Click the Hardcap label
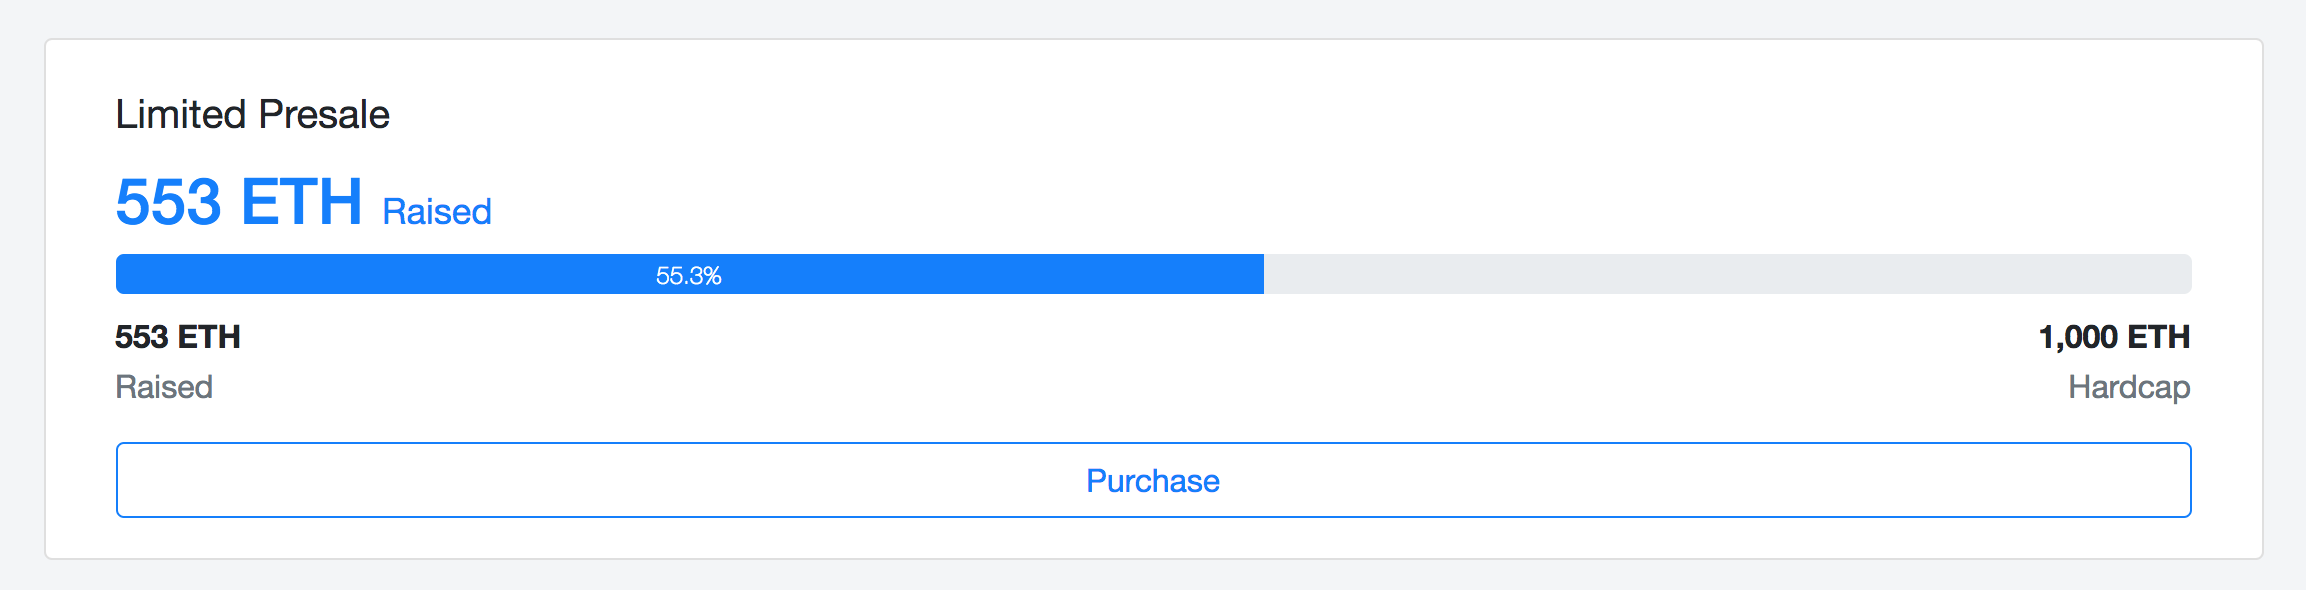This screenshot has height=590, width=2306. pyautogui.click(x=2129, y=387)
